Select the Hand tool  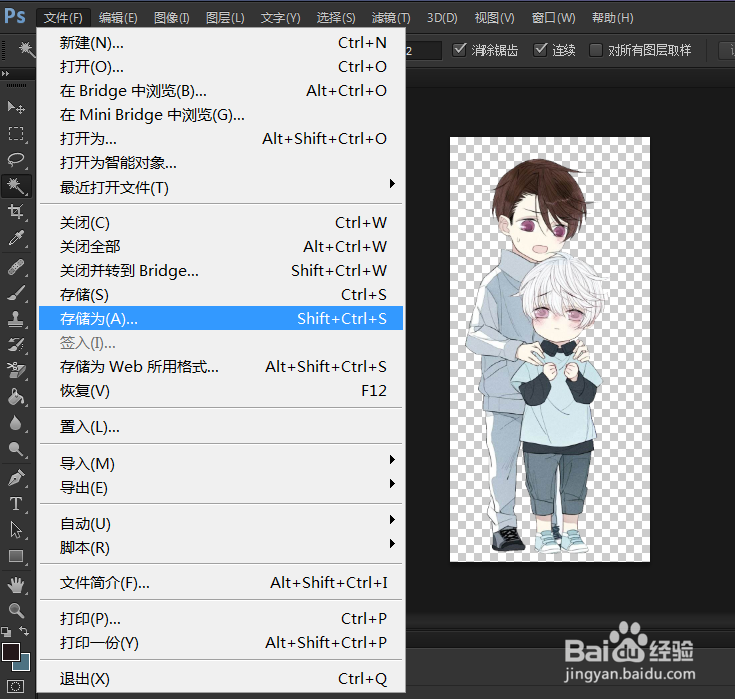pos(16,585)
